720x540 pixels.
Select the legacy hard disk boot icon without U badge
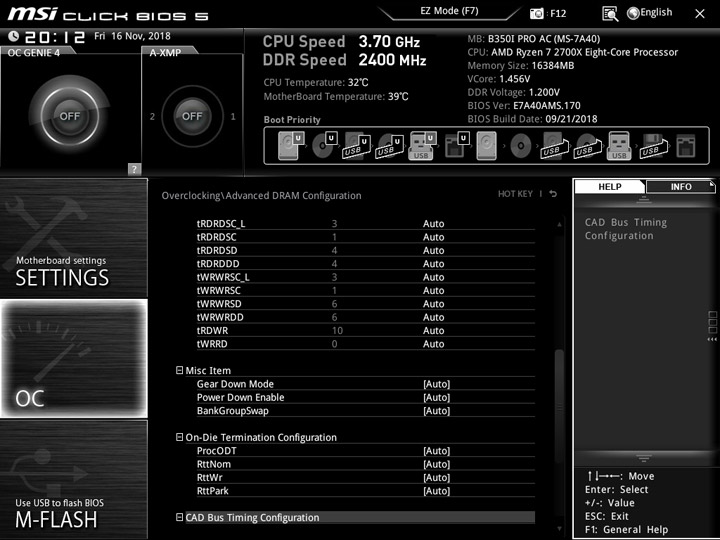click(x=486, y=146)
